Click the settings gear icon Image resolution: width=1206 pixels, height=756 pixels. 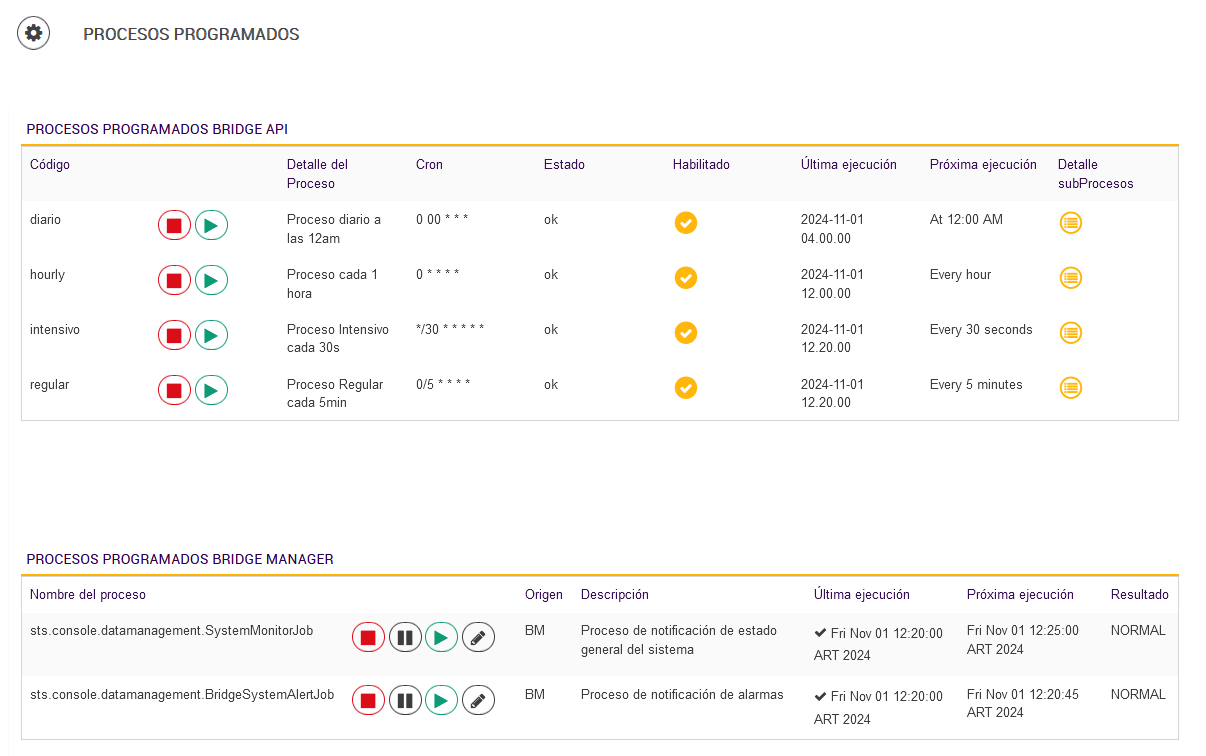pos(34,33)
